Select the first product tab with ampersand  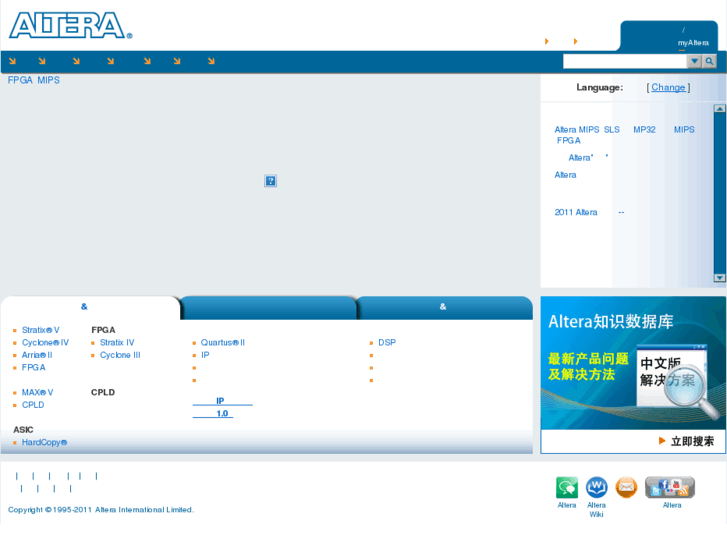90,307
